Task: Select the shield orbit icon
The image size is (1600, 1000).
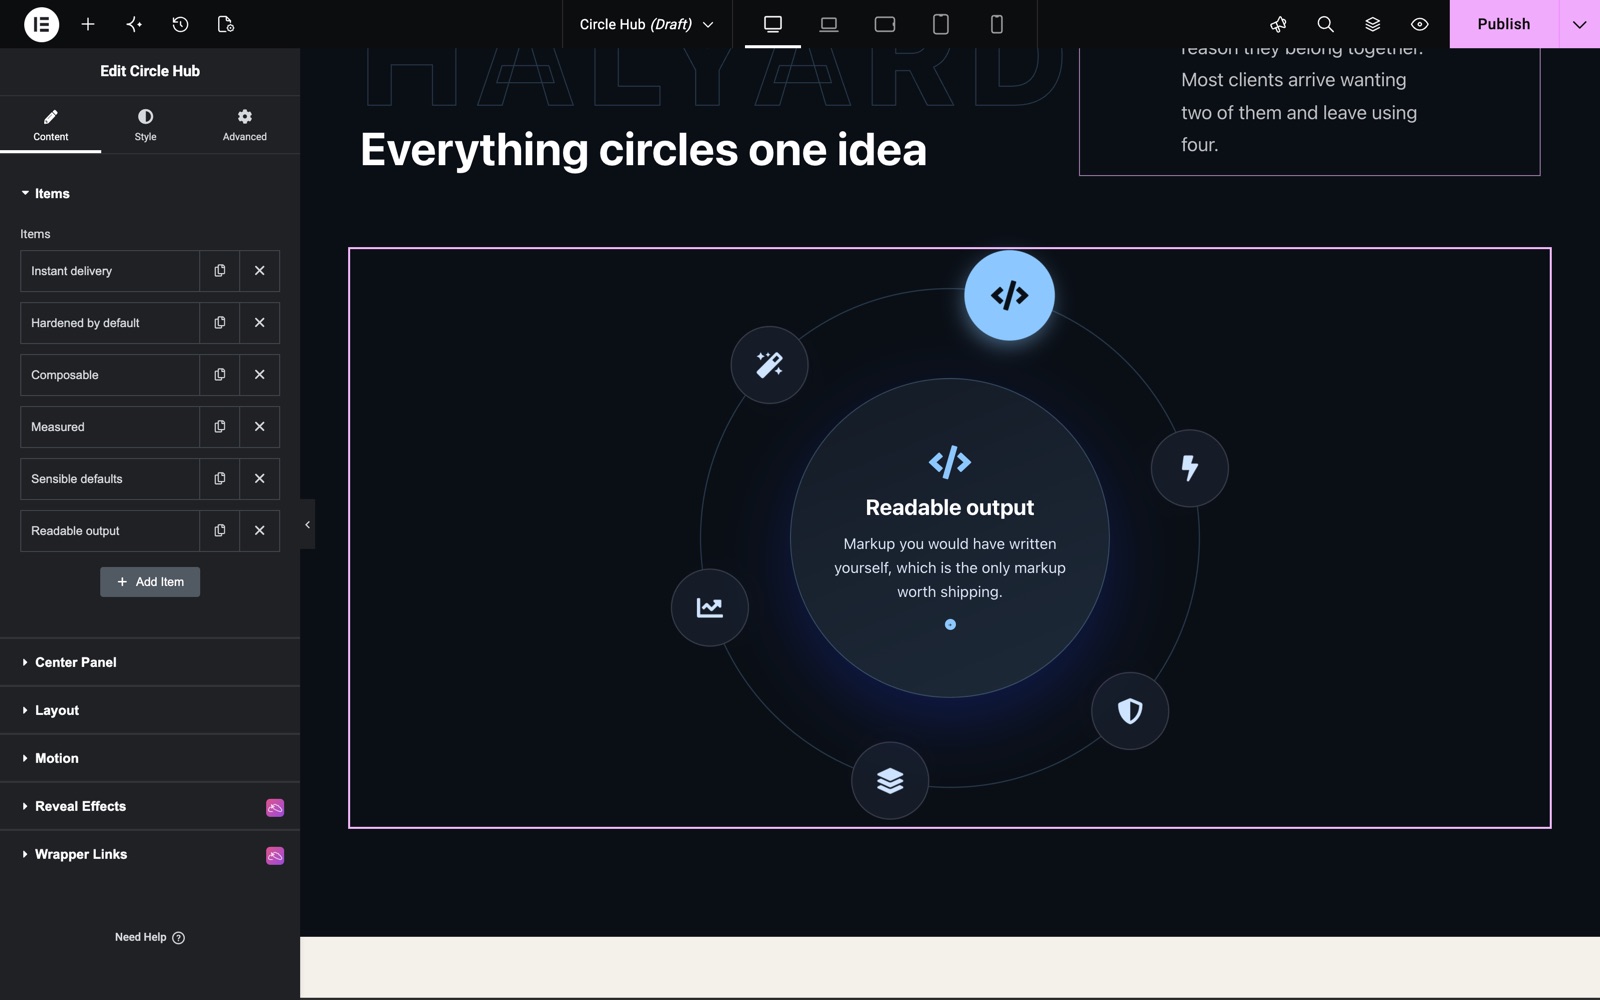Action: [1130, 711]
